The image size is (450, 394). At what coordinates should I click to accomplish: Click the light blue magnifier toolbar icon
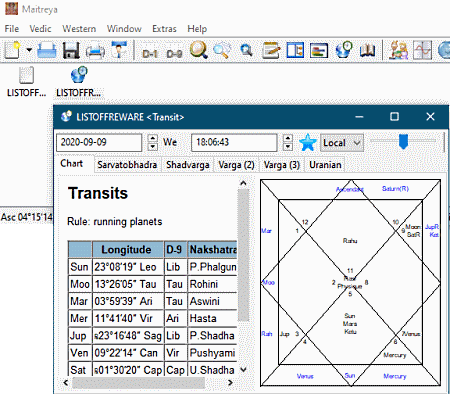click(222, 50)
